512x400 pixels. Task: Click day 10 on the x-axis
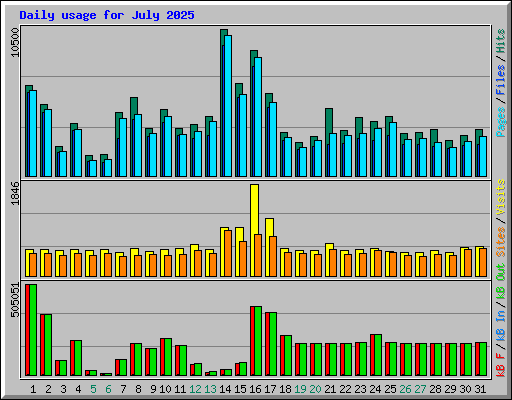pyautogui.click(x=165, y=389)
